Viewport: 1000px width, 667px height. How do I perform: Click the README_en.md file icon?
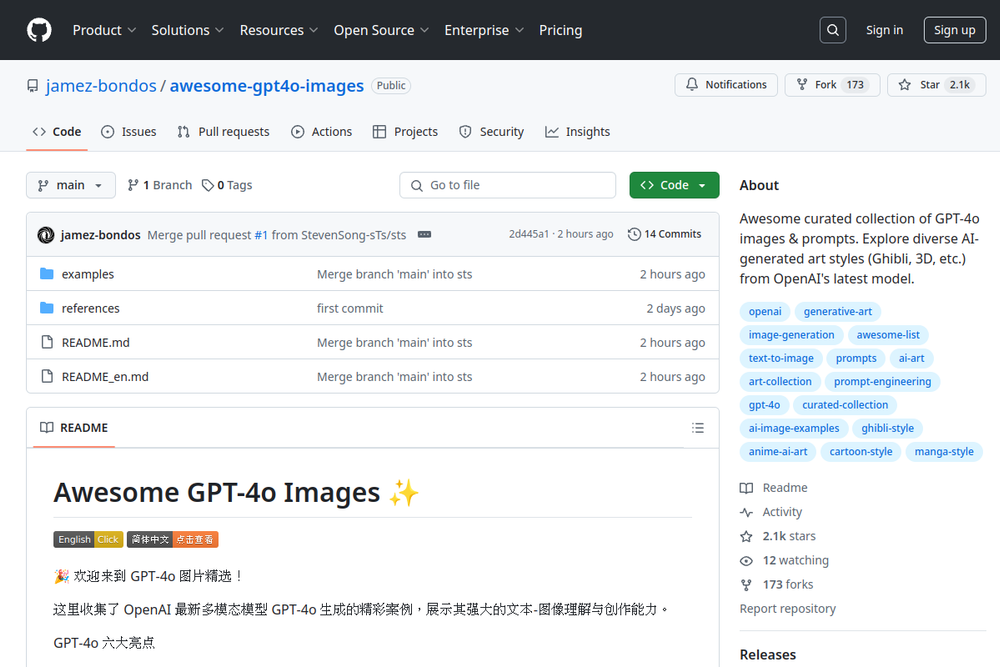pyautogui.click(x=47, y=376)
